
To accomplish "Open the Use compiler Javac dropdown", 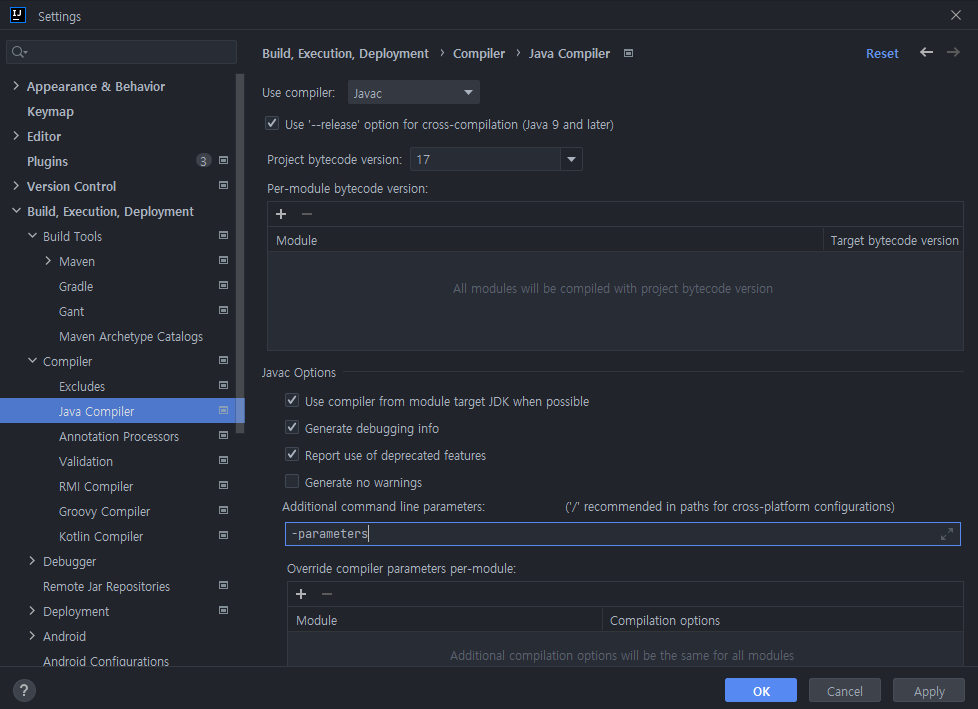I will [x=414, y=92].
